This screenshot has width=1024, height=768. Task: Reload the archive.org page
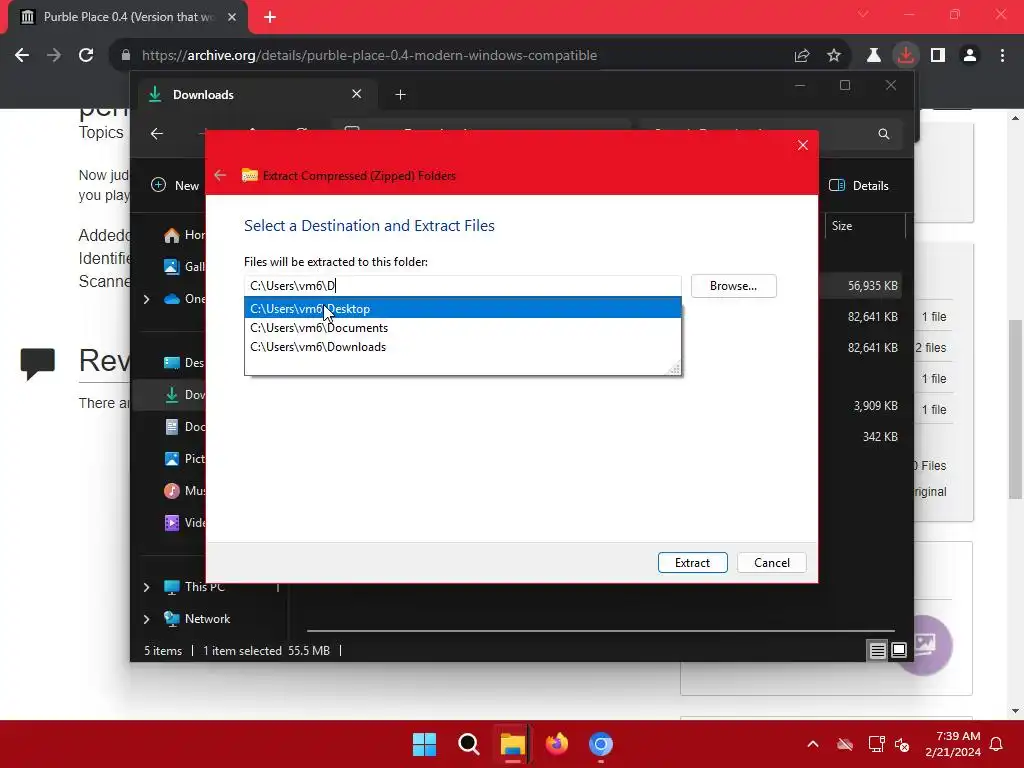click(86, 56)
